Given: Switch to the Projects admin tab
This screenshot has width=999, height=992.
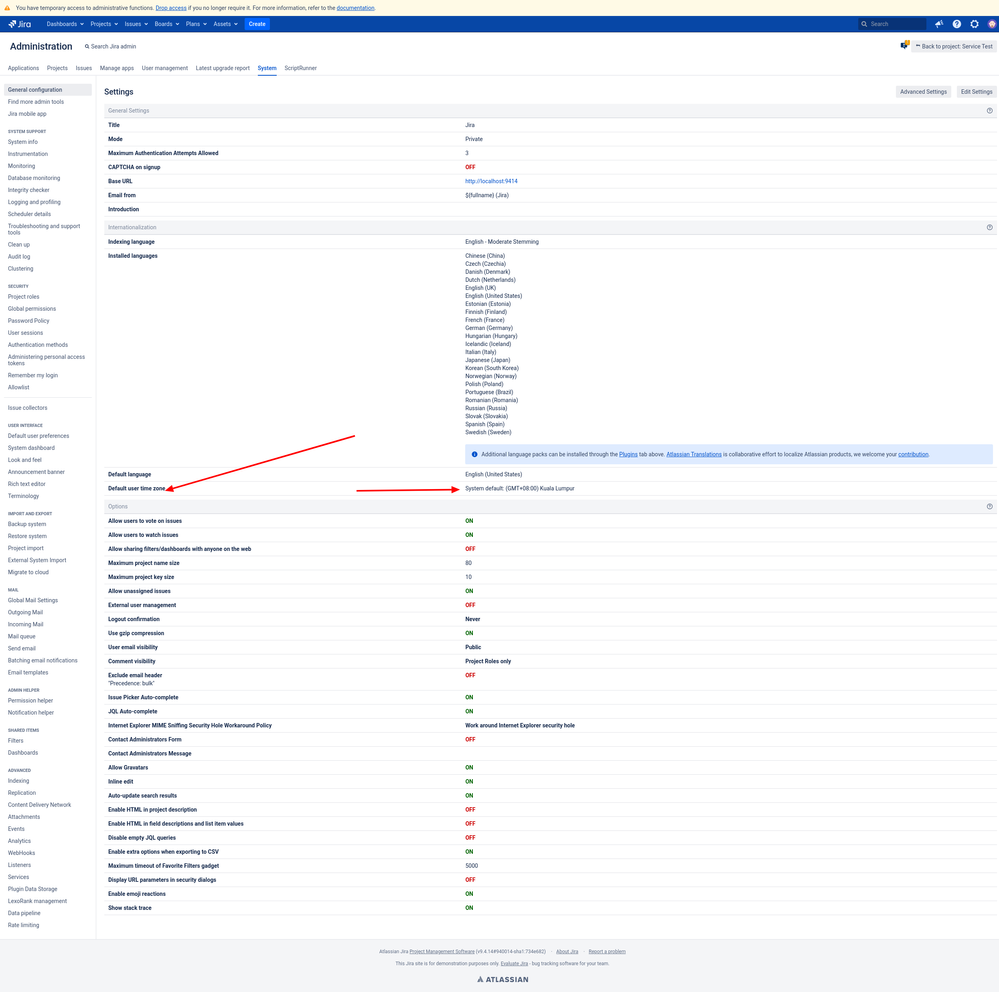Looking at the screenshot, I should (x=57, y=68).
